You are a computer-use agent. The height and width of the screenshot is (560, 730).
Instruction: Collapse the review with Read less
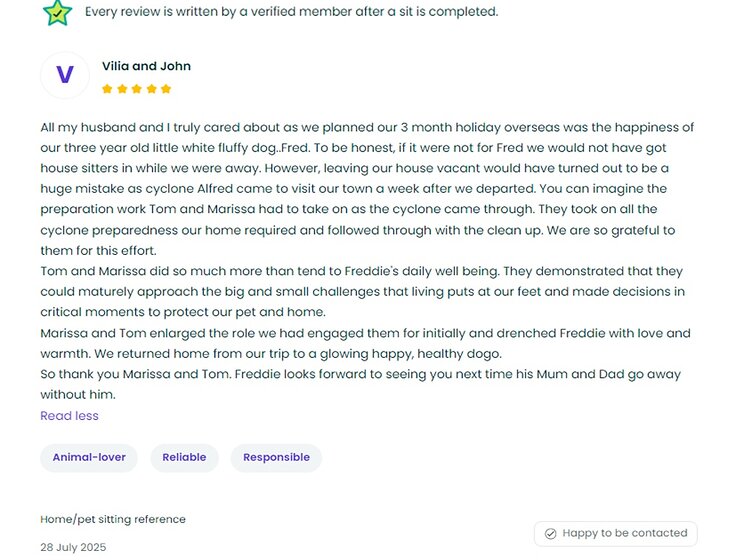pyautogui.click(x=69, y=416)
